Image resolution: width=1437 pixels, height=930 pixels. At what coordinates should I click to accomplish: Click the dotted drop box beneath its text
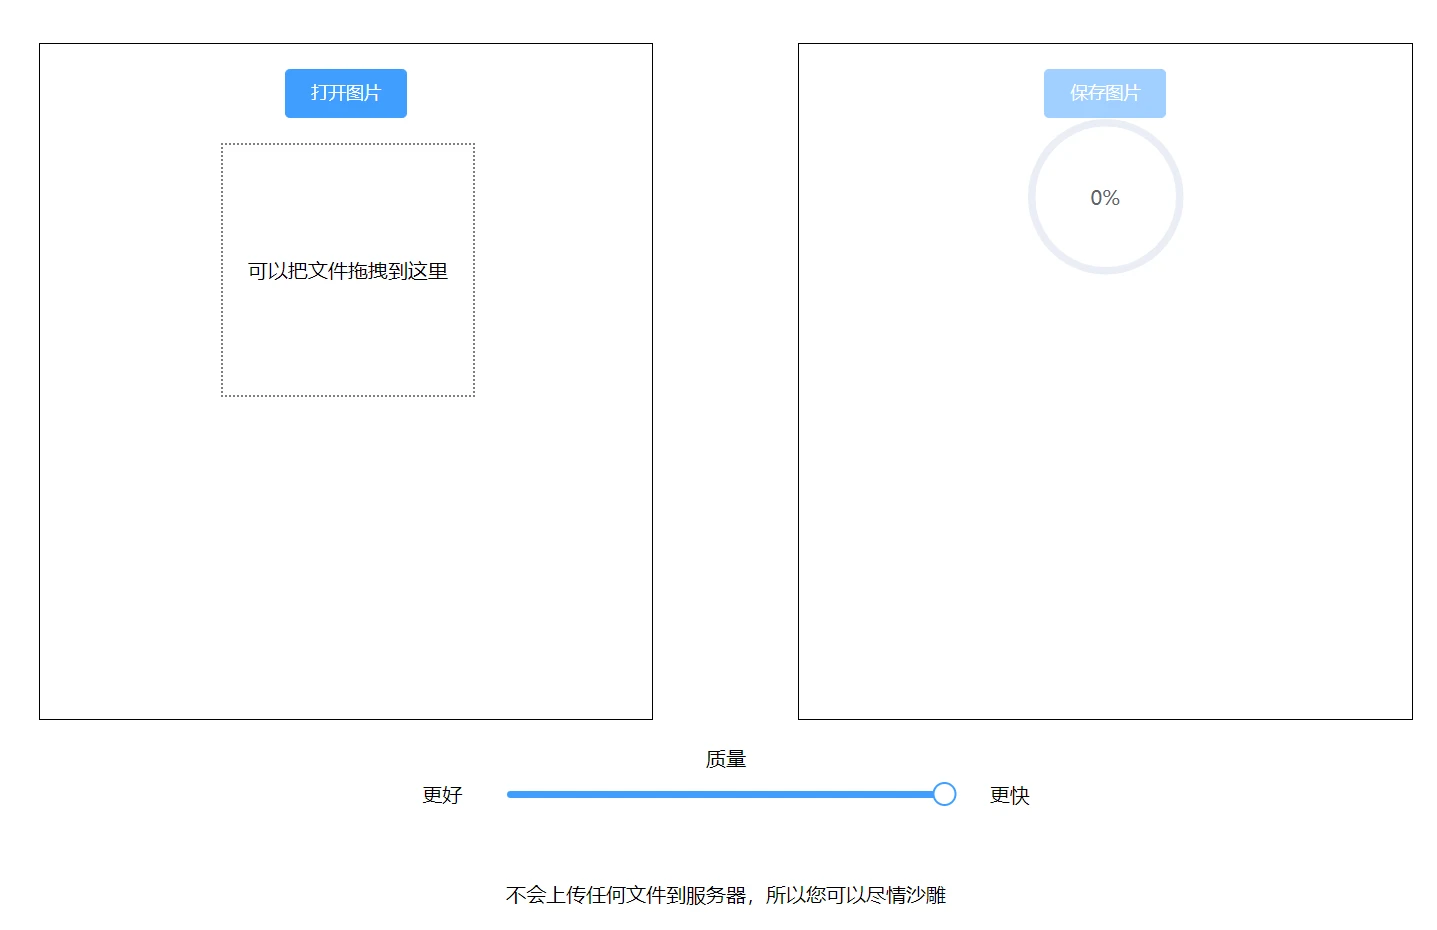pyautogui.click(x=347, y=340)
